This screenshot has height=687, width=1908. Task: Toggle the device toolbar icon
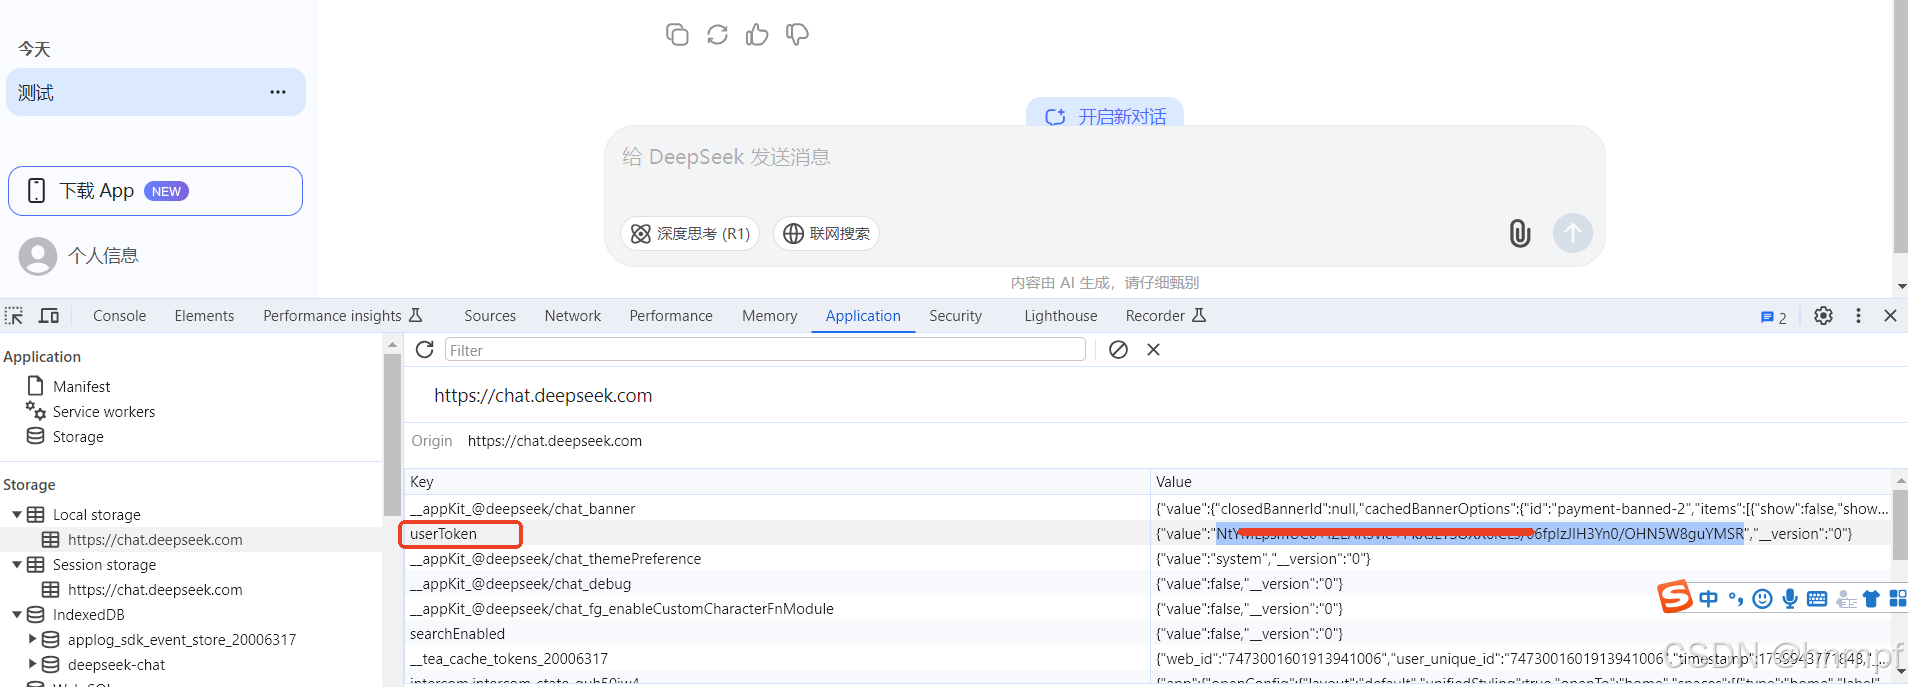[48, 316]
